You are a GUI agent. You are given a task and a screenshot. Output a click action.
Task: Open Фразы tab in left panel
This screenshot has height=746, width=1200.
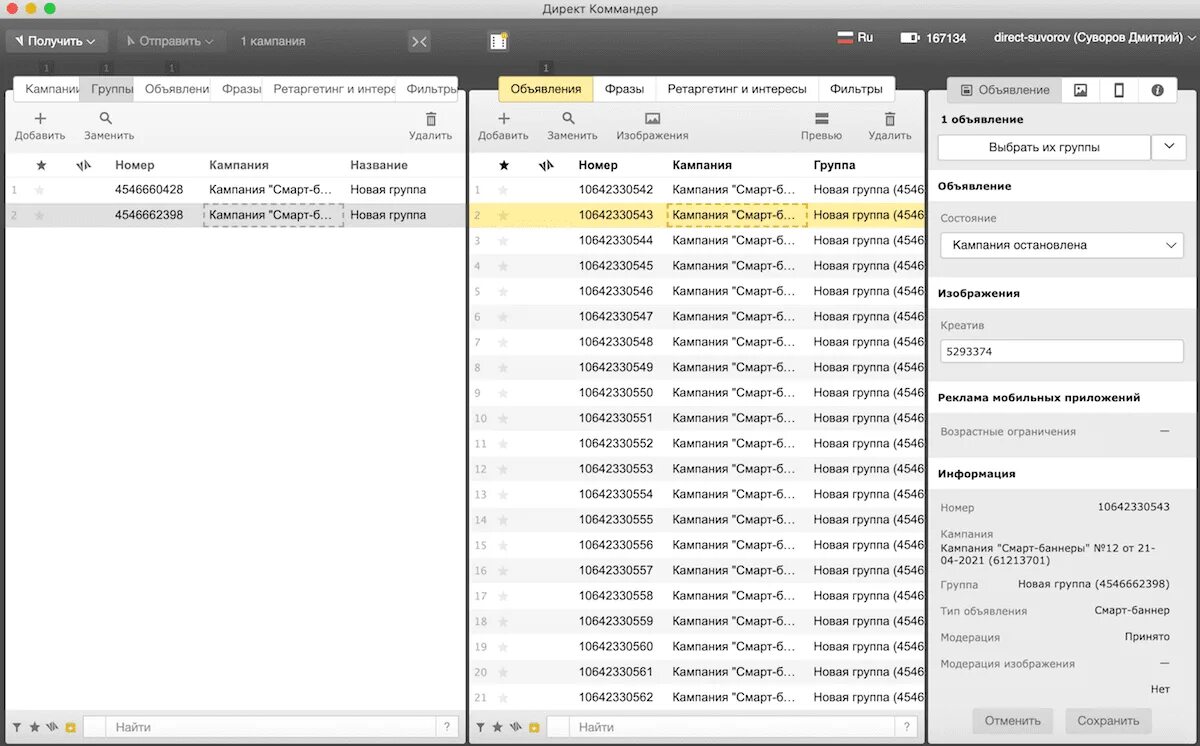pos(237,89)
